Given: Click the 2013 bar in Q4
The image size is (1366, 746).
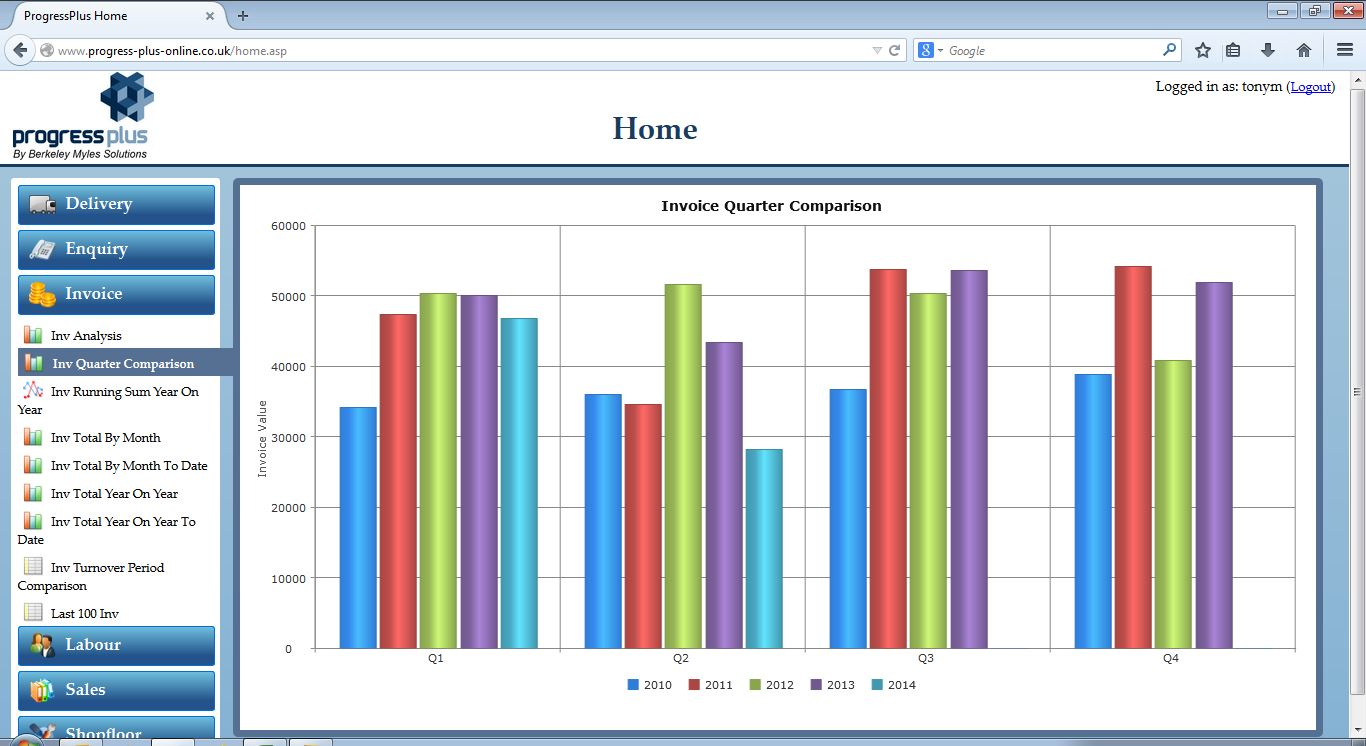Looking at the screenshot, I should click(1214, 465).
